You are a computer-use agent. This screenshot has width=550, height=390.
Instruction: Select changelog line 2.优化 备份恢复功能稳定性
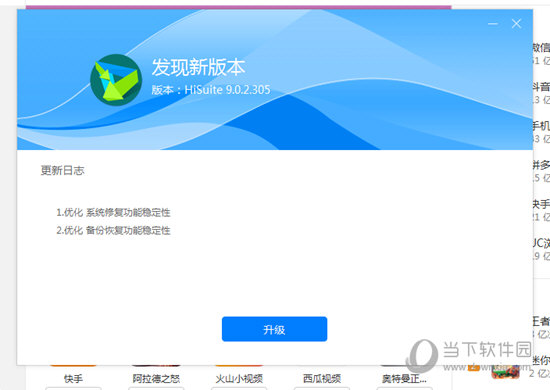point(113,230)
